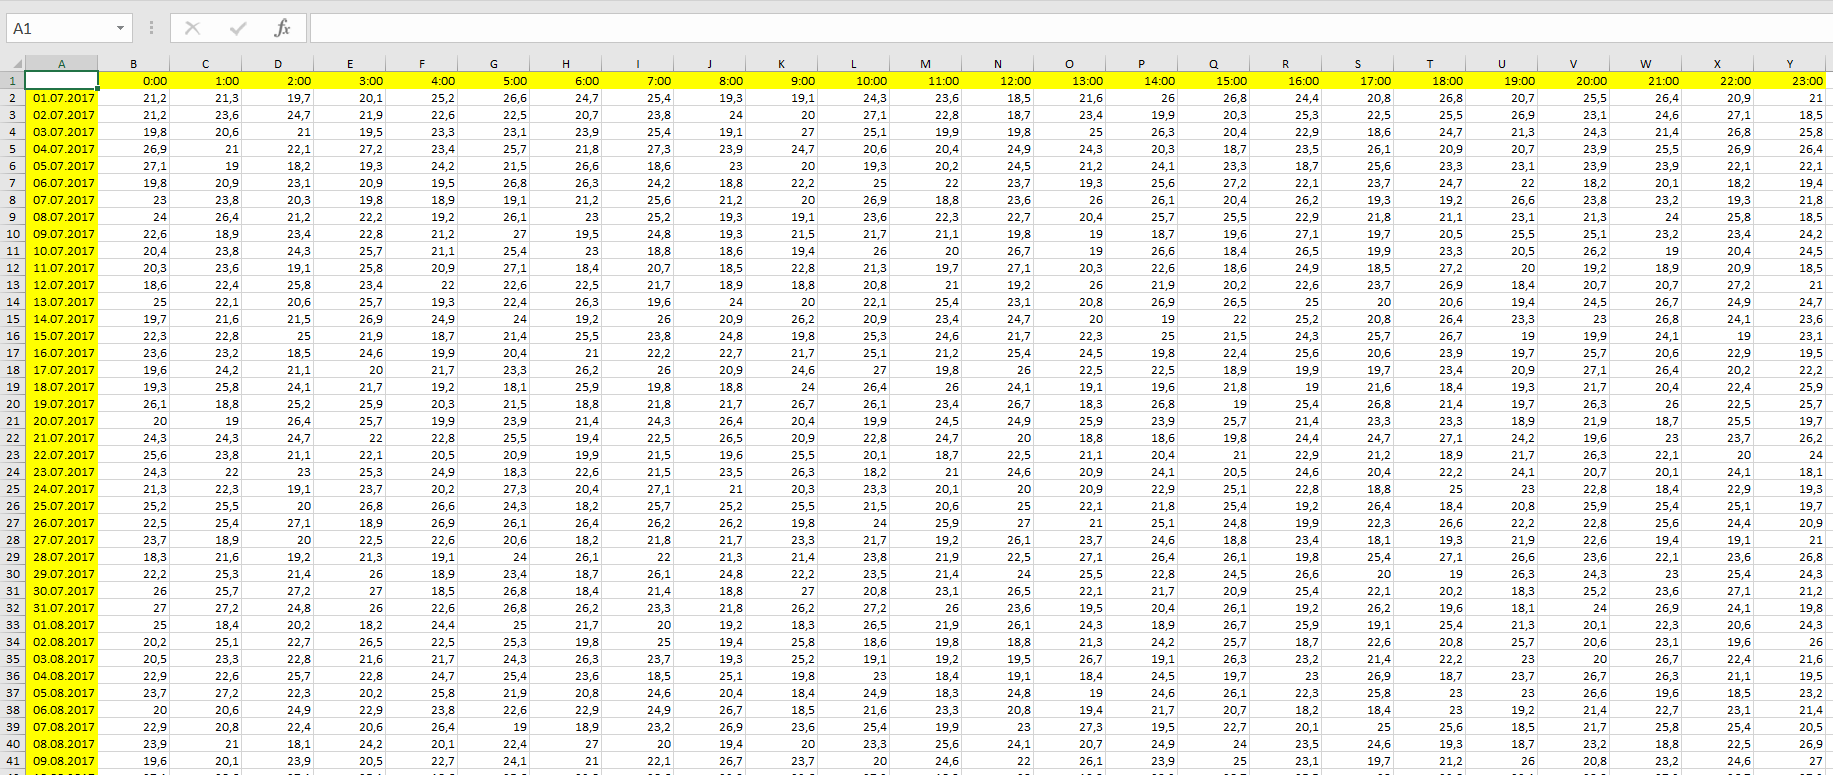Select the 2:00 value 23,1 for 06.07.2017

click(x=278, y=183)
